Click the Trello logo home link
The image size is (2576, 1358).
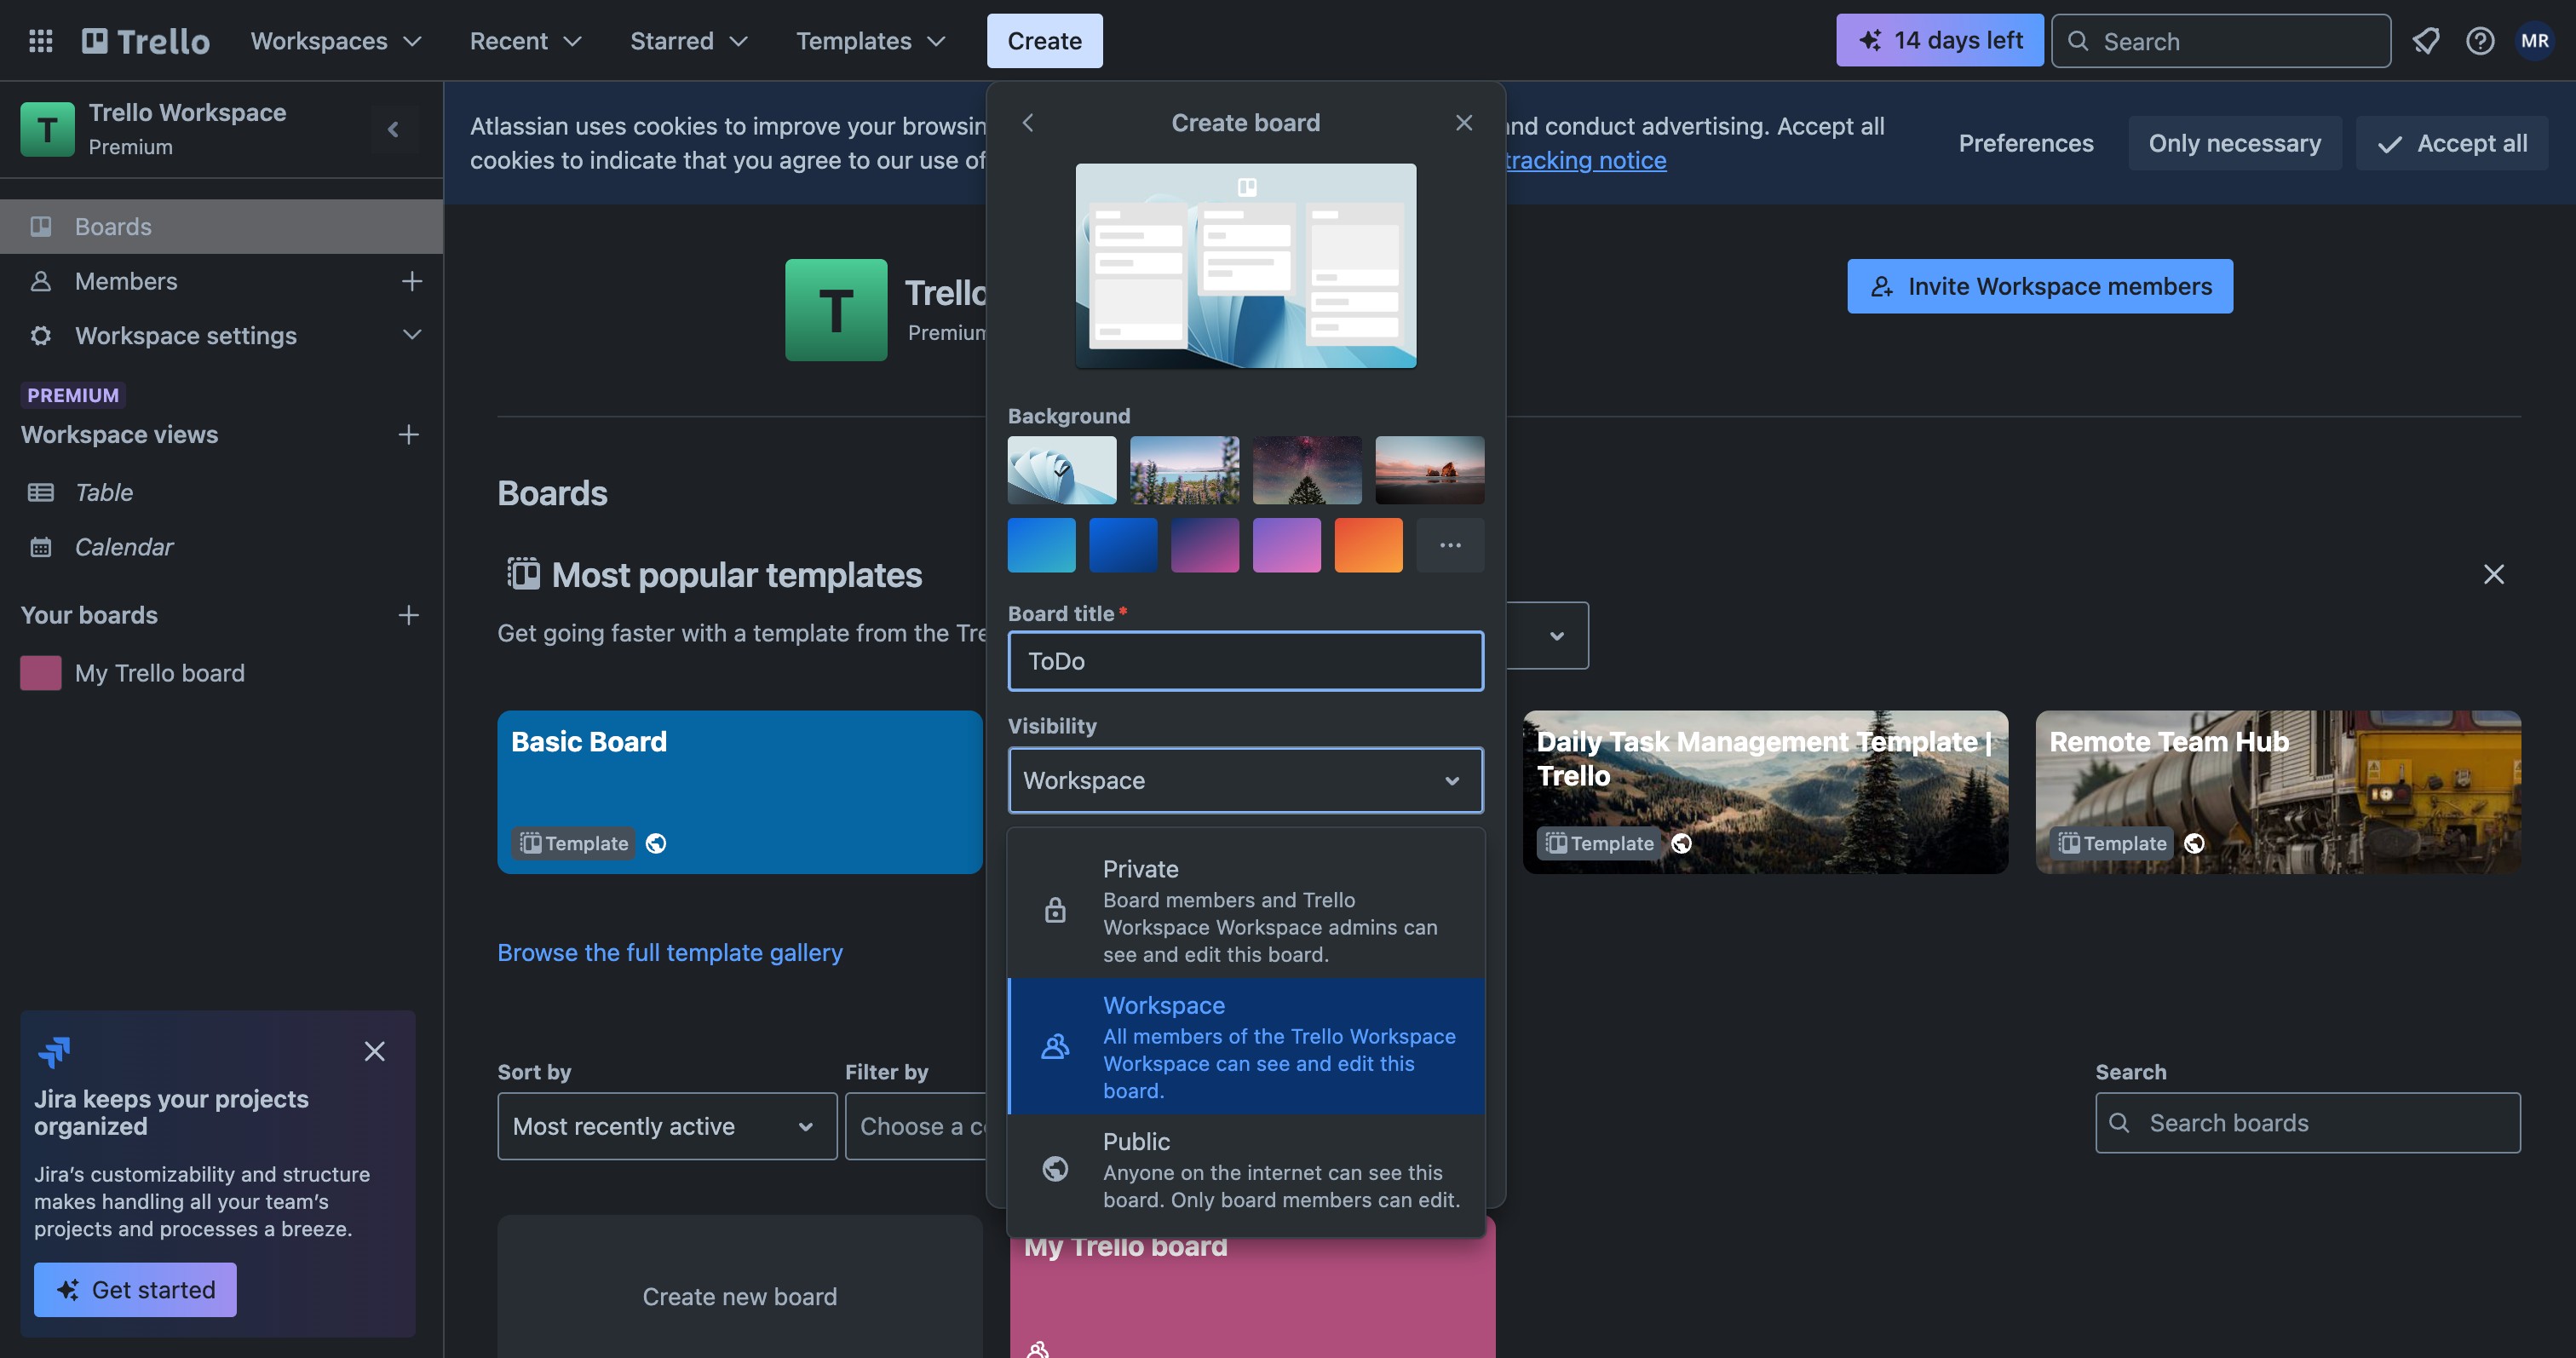tap(146, 41)
